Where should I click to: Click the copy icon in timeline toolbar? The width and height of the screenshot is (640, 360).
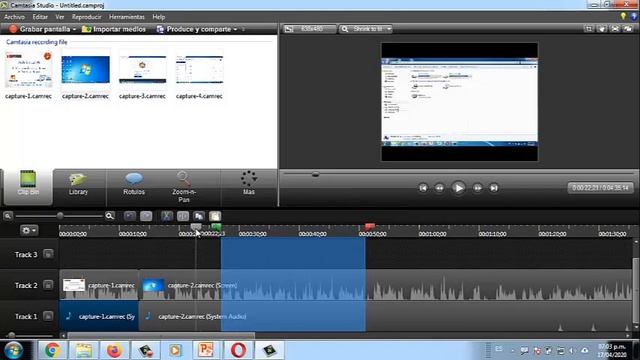tap(199, 216)
